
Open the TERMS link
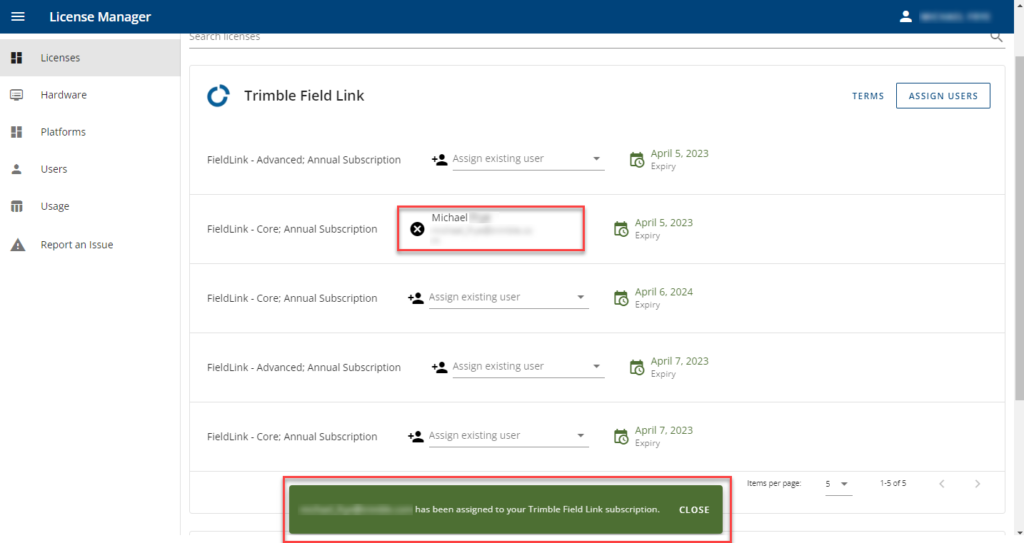[868, 96]
